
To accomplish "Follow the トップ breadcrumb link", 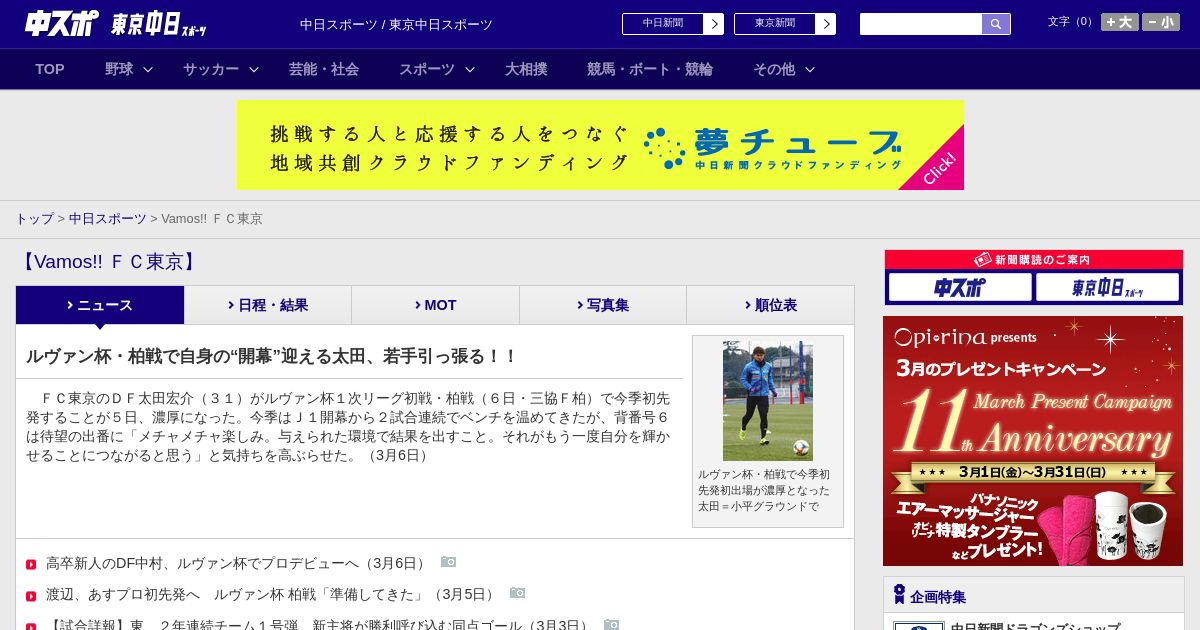I will (x=34, y=218).
